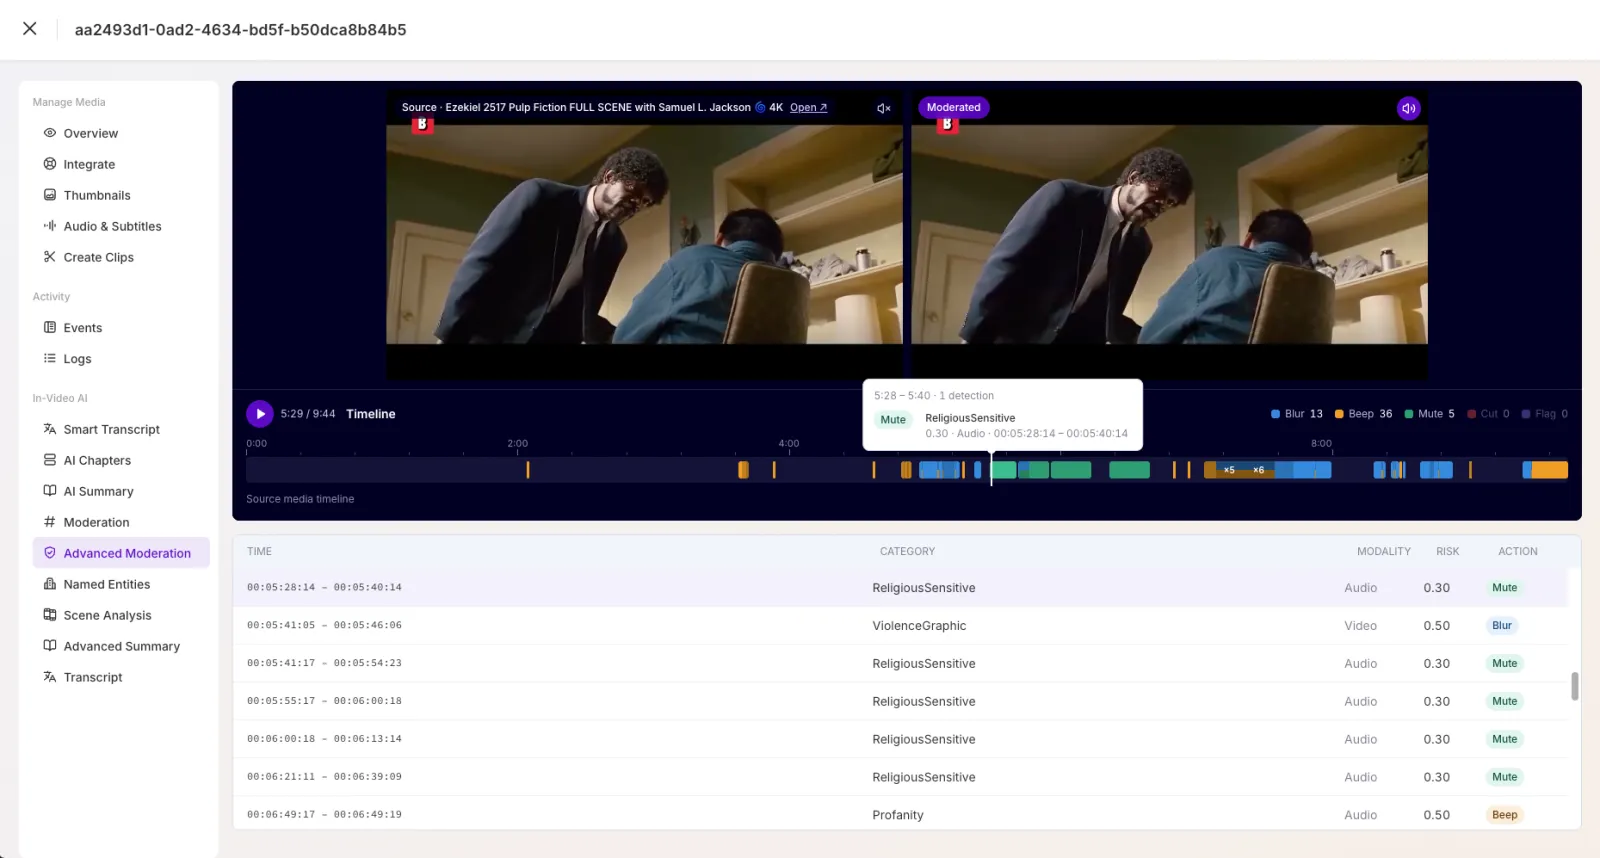Open Smart Transcript translate icon

pos(50,429)
